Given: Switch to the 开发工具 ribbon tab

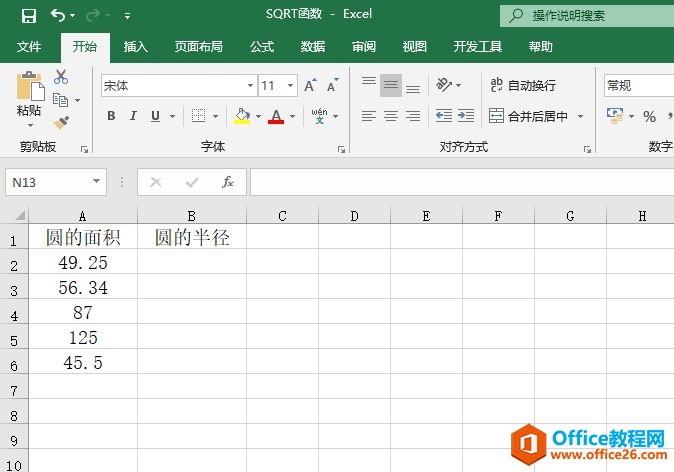Looking at the screenshot, I should [478, 46].
